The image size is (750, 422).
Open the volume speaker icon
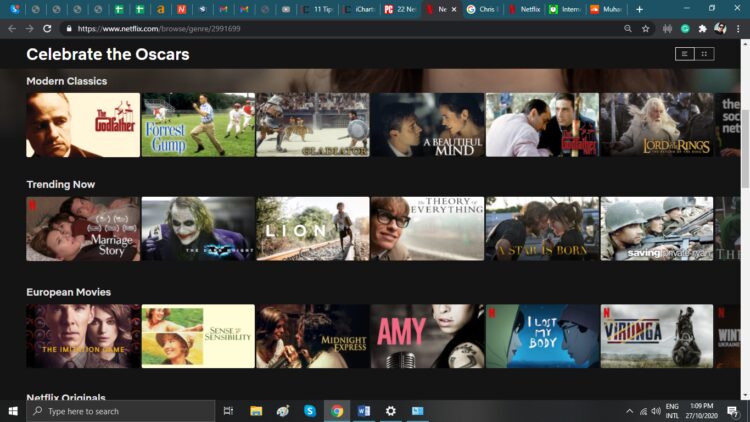656,411
